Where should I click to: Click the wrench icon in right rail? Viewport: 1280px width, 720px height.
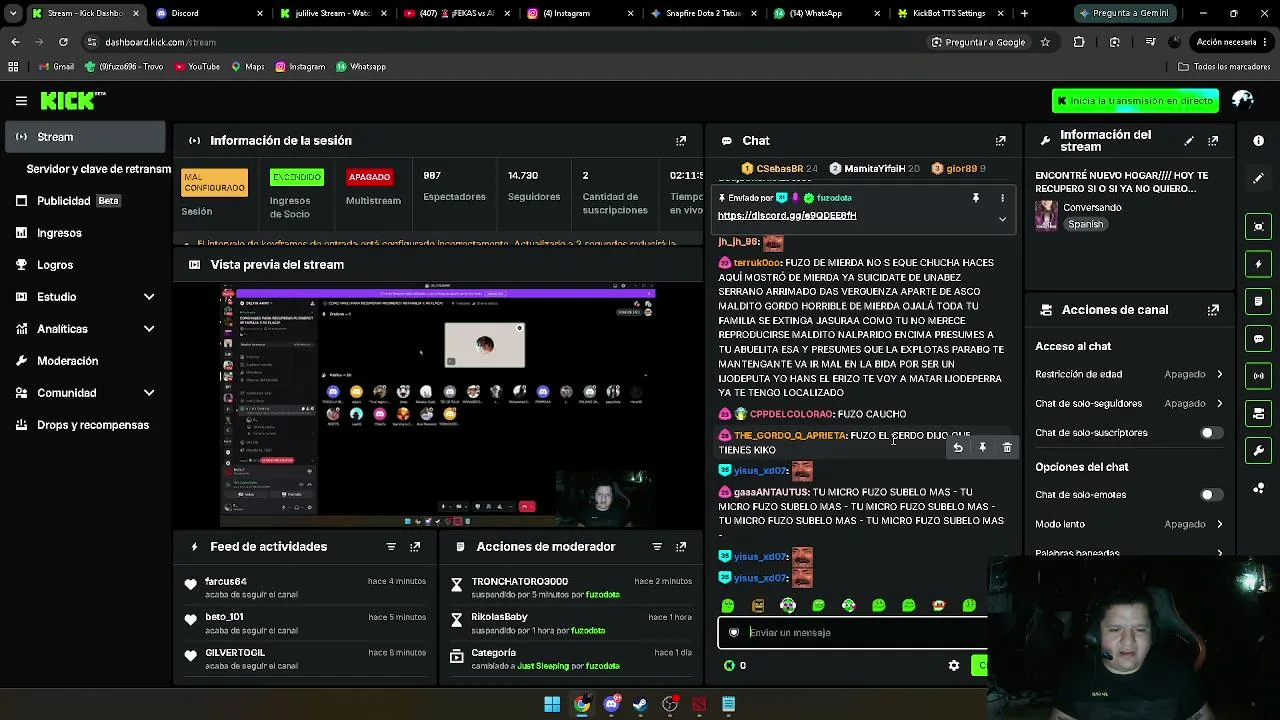1259,450
